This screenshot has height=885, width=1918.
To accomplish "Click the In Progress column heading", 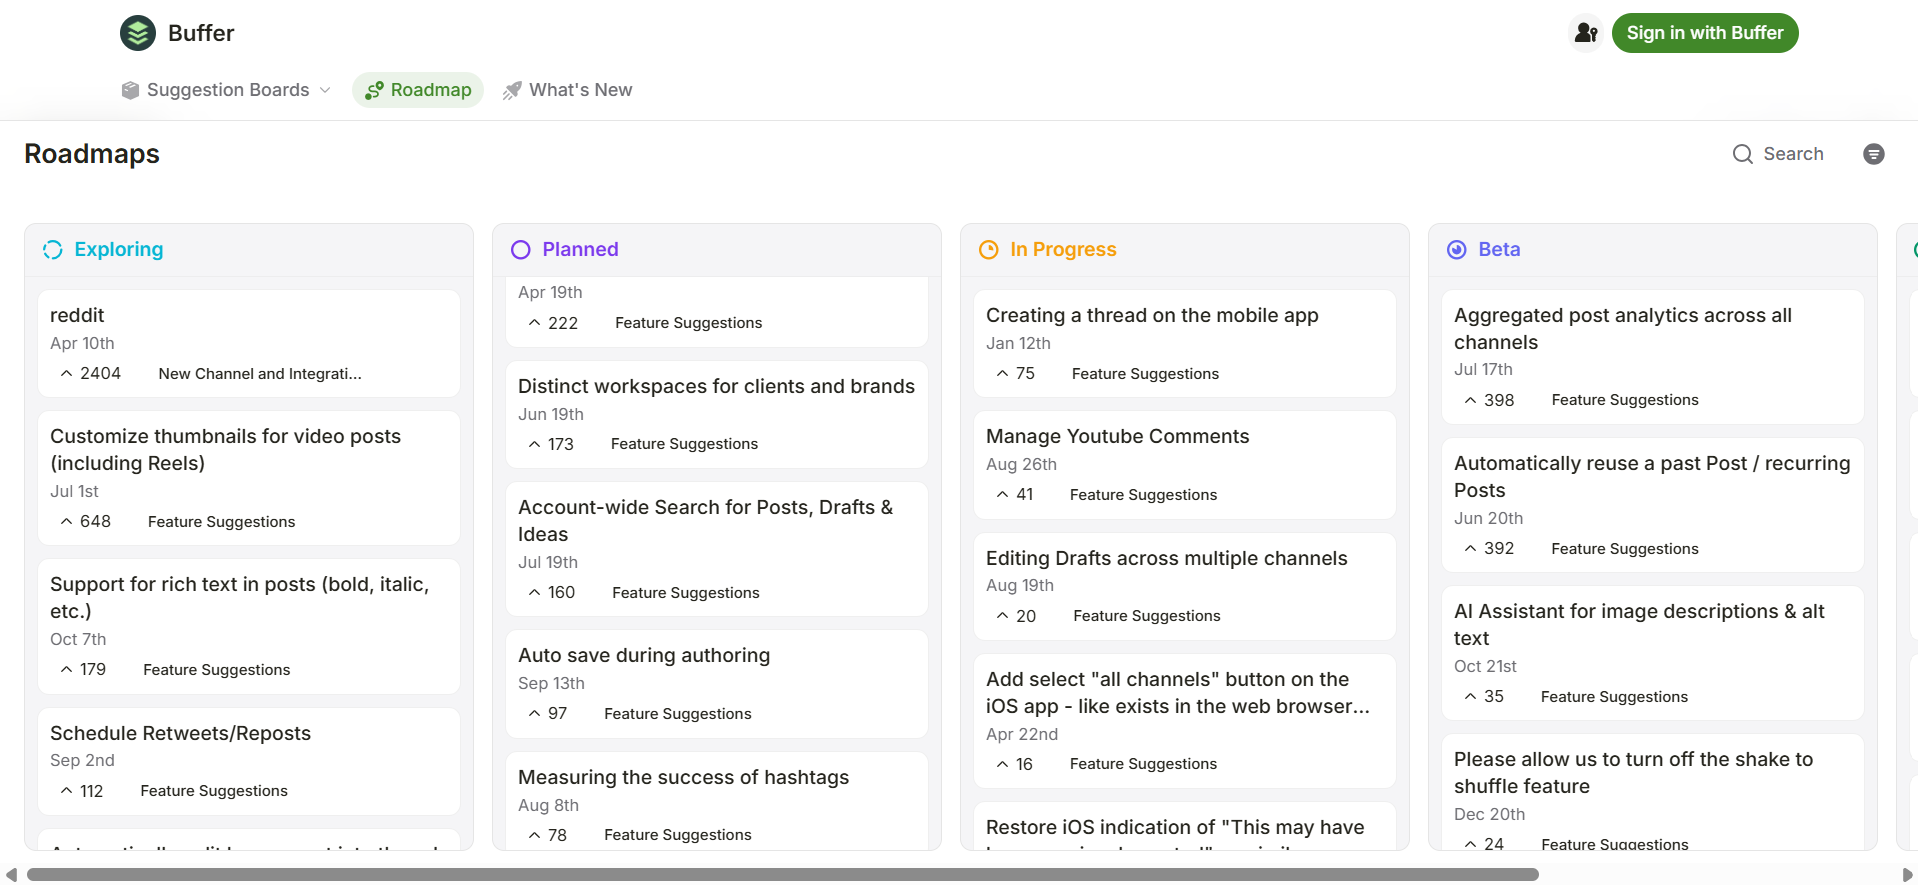I will (1063, 250).
